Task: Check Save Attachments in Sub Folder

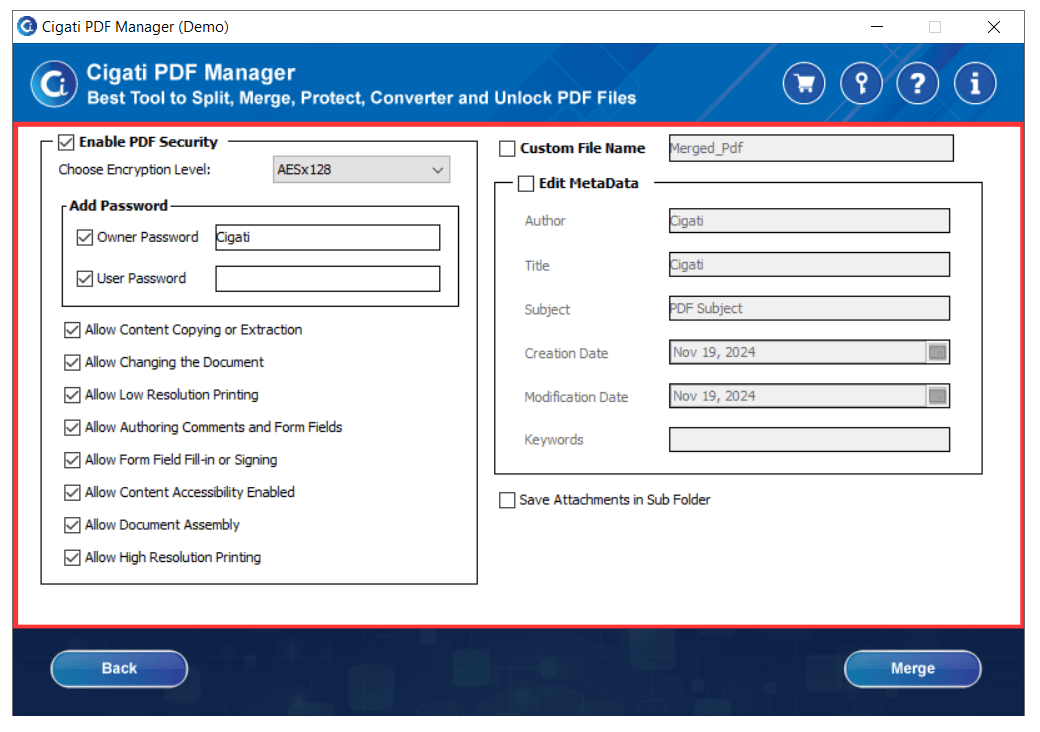Action: (x=507, y=500)
